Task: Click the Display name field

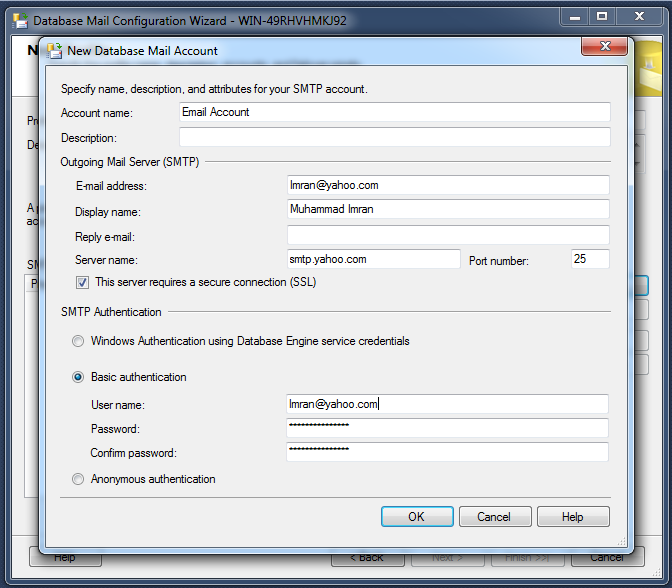Action: point(447,209)
